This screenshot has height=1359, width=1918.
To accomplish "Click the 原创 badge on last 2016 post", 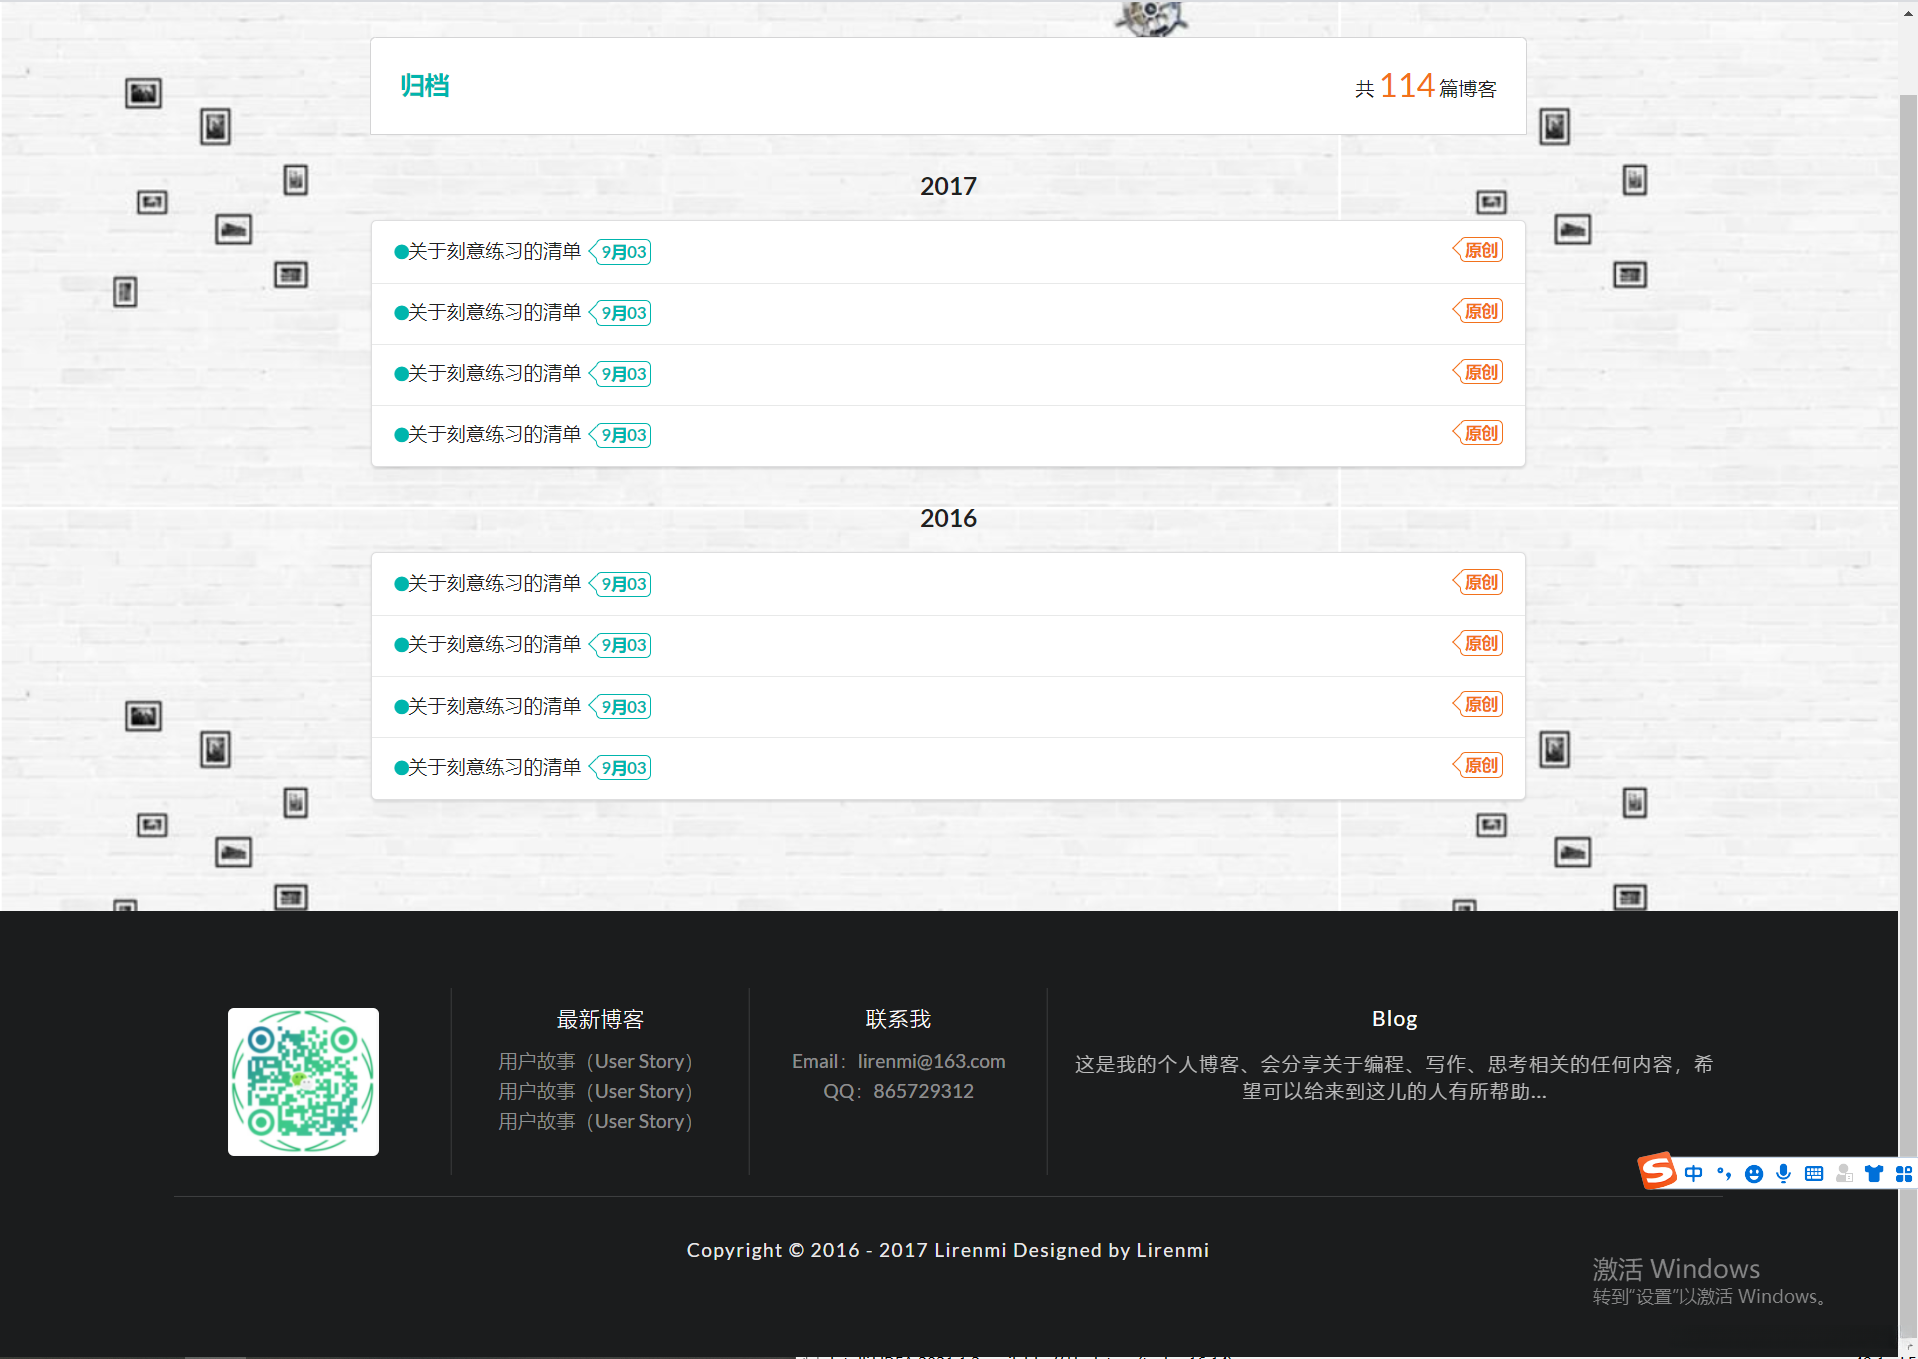I will [1478, 765].
